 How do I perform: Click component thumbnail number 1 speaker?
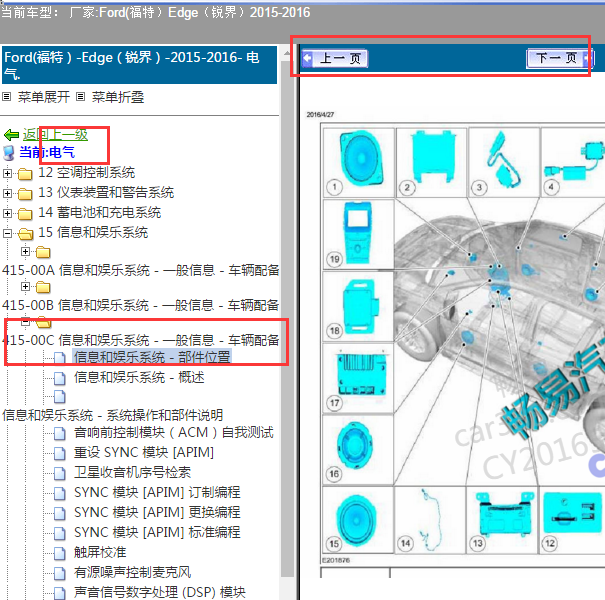tap(359, 162)
